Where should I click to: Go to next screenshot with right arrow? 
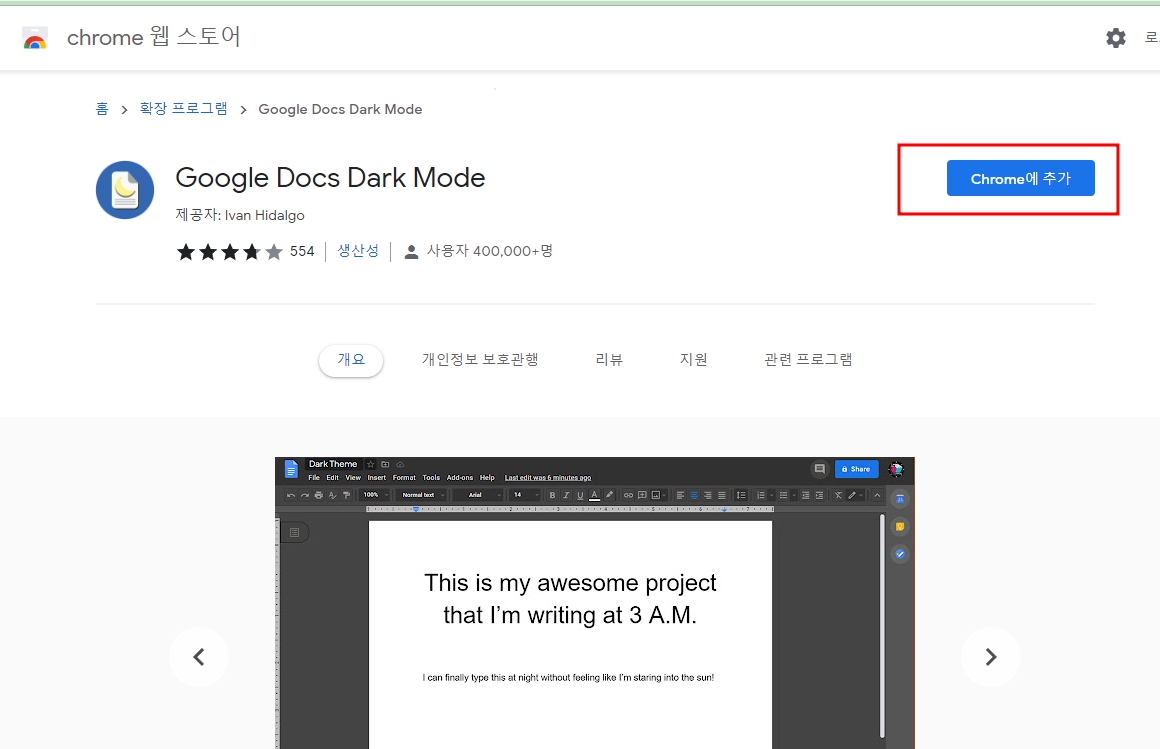(991, 656)
